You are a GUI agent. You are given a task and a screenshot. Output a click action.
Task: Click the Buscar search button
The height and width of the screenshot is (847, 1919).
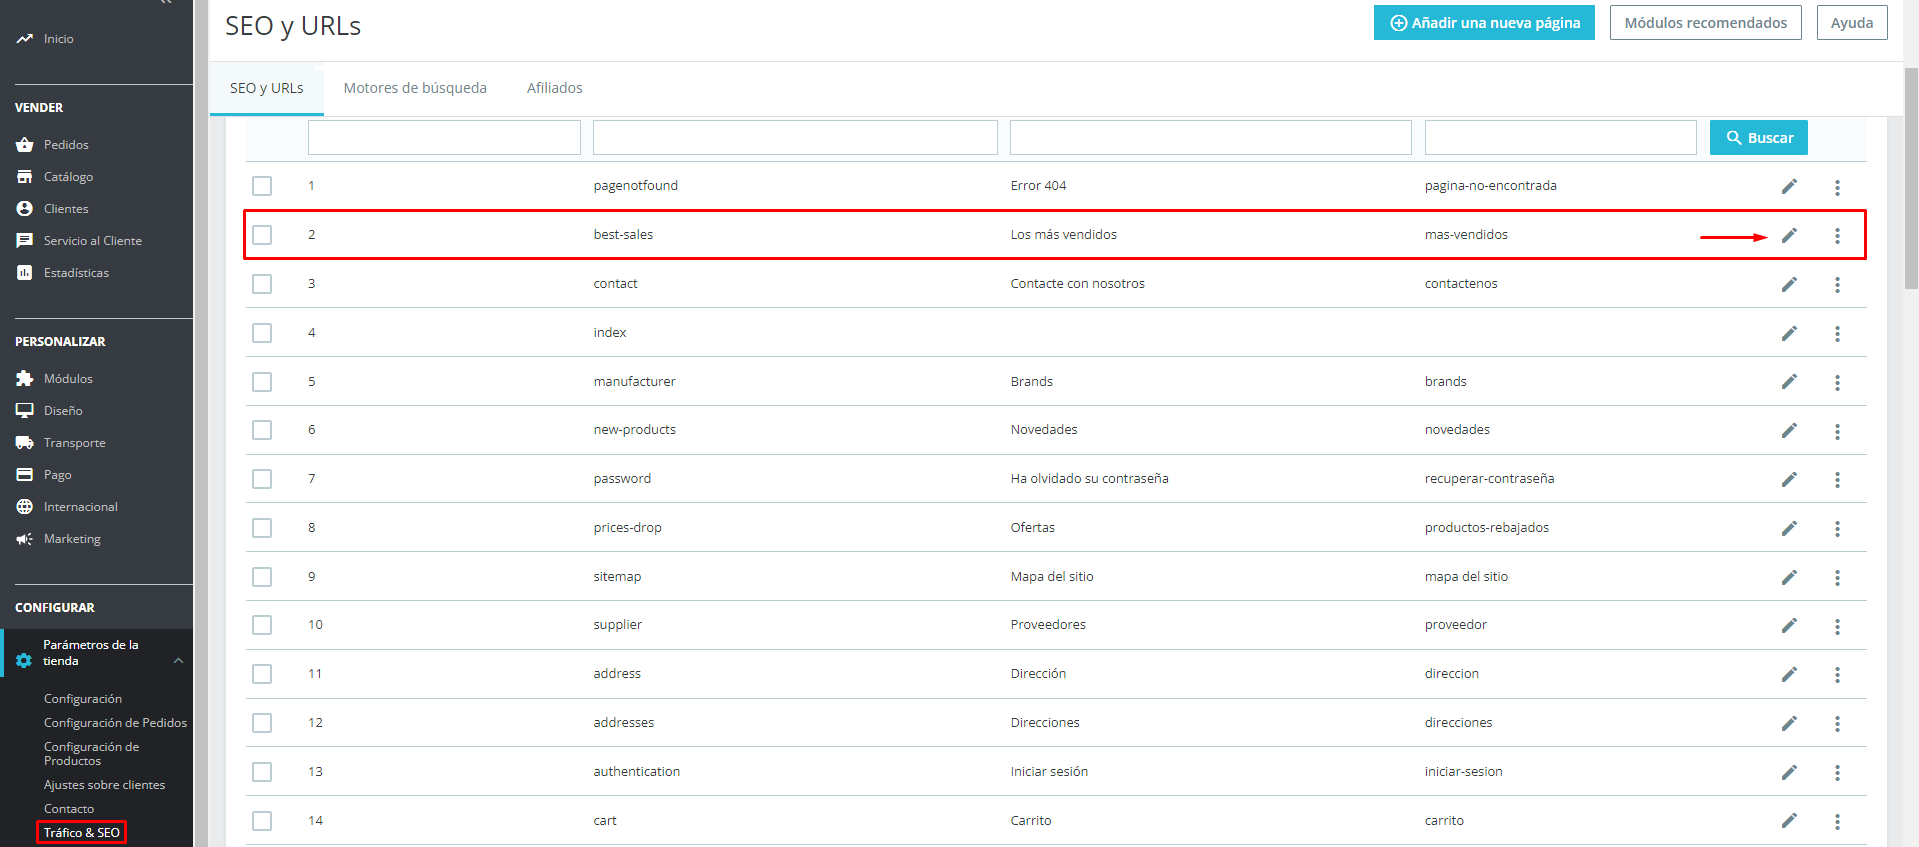pyautogui.click(x=1759, y=138)
